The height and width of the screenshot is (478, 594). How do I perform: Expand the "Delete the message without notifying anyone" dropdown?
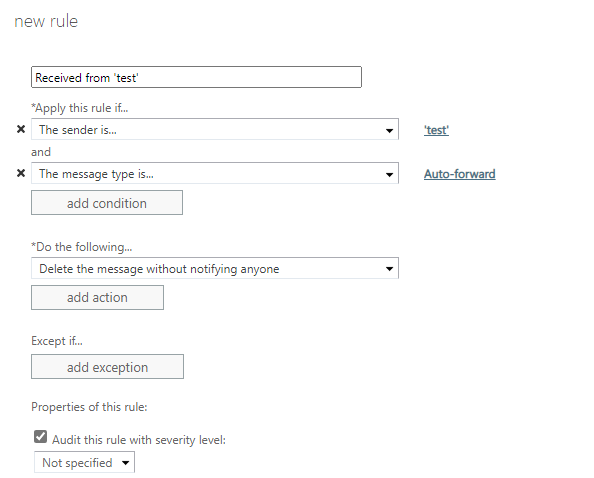(215, 268)
